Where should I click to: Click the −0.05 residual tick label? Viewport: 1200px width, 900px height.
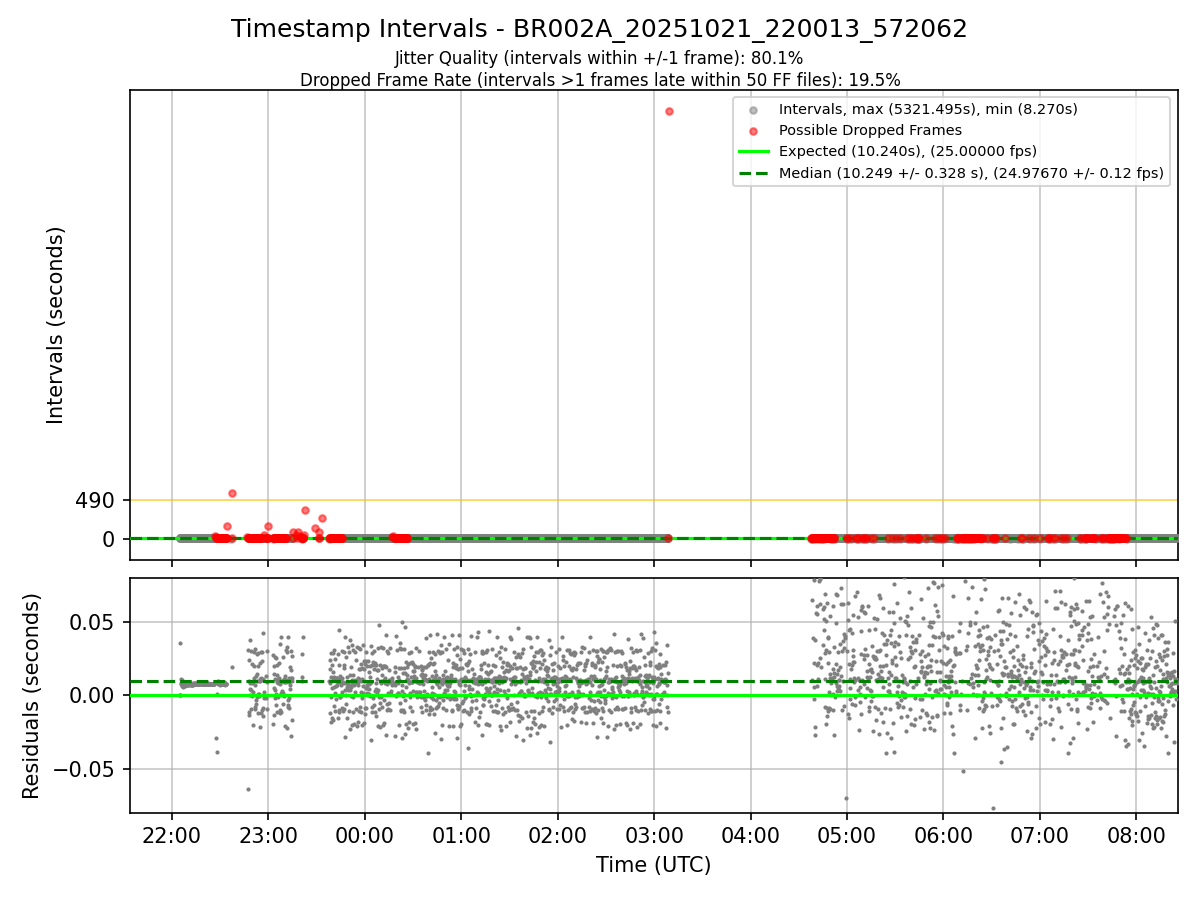[85, 769]
